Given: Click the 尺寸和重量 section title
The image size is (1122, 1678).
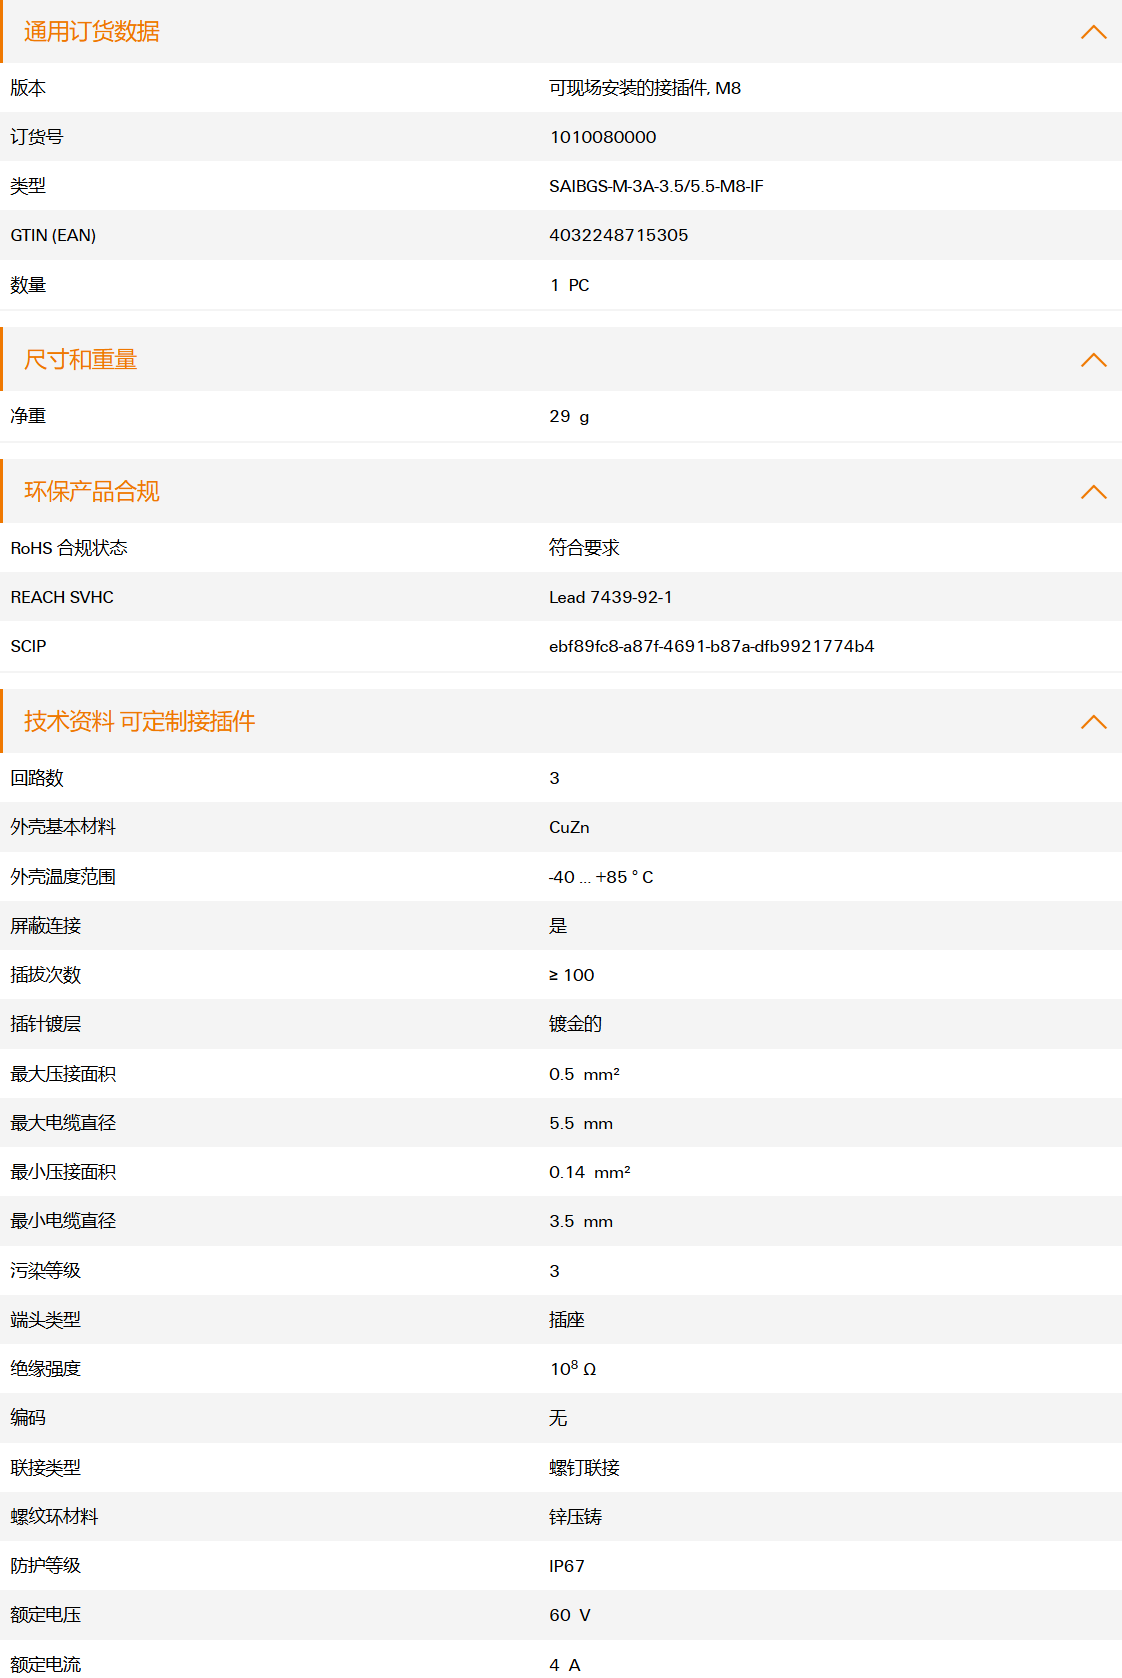Looking at the screenshot, I should coord(81,360).
